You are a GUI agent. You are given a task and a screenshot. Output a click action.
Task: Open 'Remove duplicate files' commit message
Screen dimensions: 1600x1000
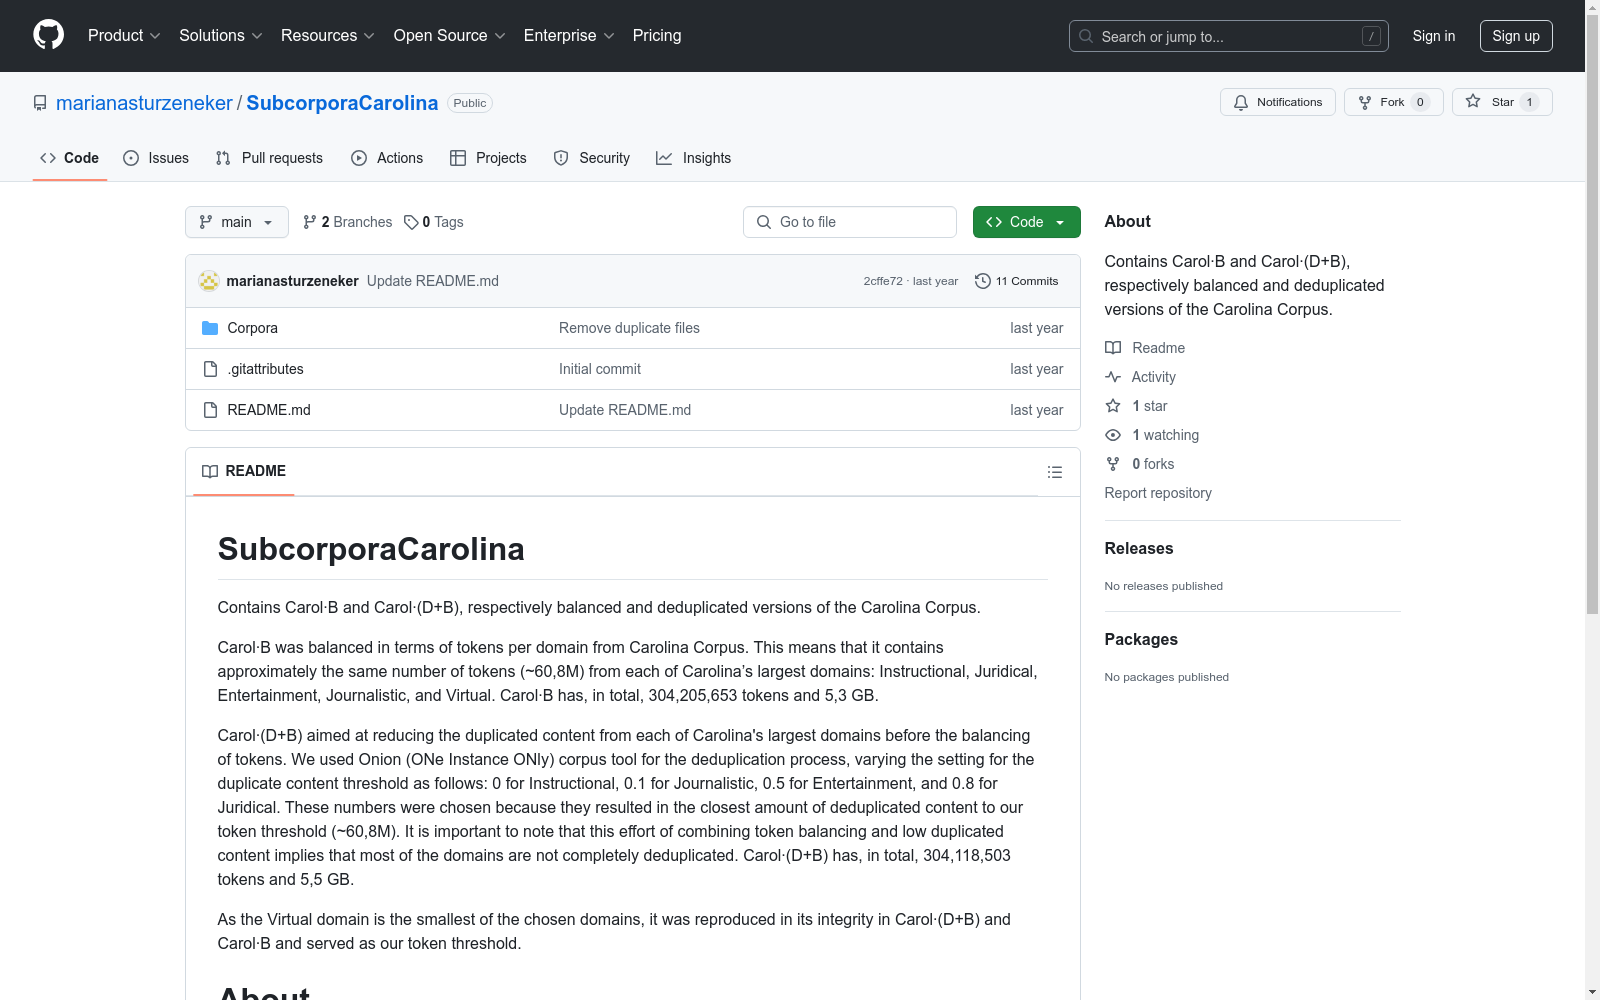click(629, 328)
